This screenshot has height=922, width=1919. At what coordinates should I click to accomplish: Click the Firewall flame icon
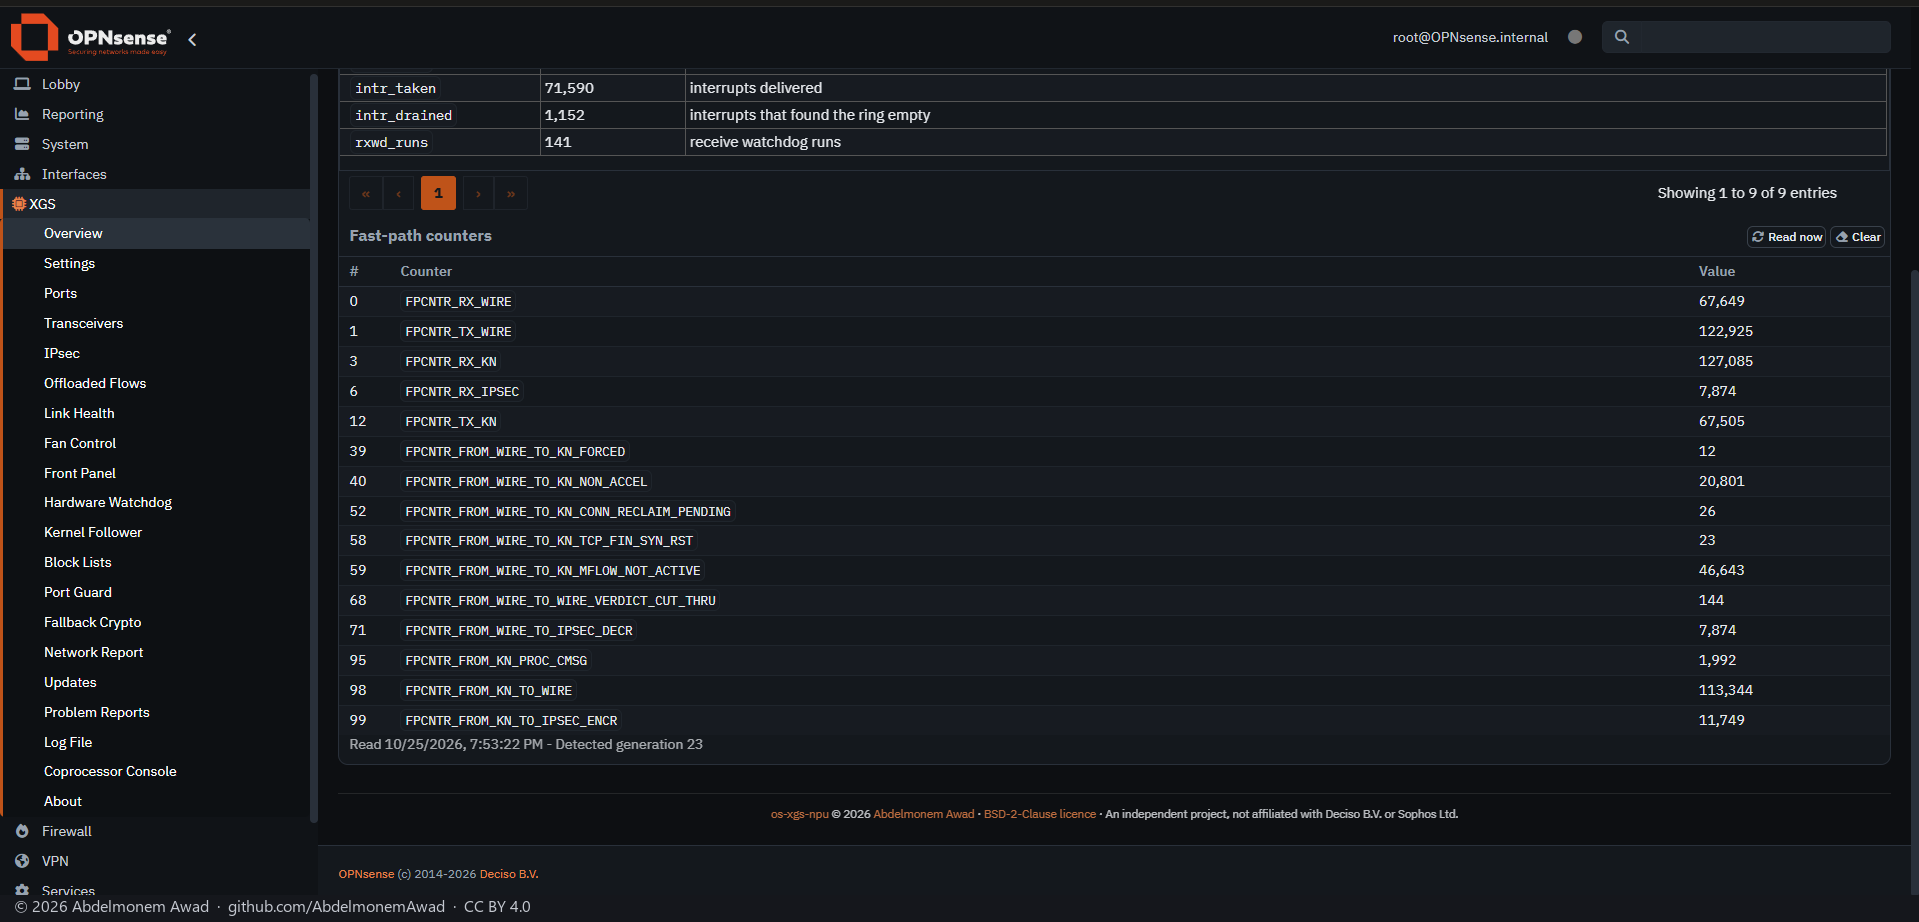click(22, 831)
